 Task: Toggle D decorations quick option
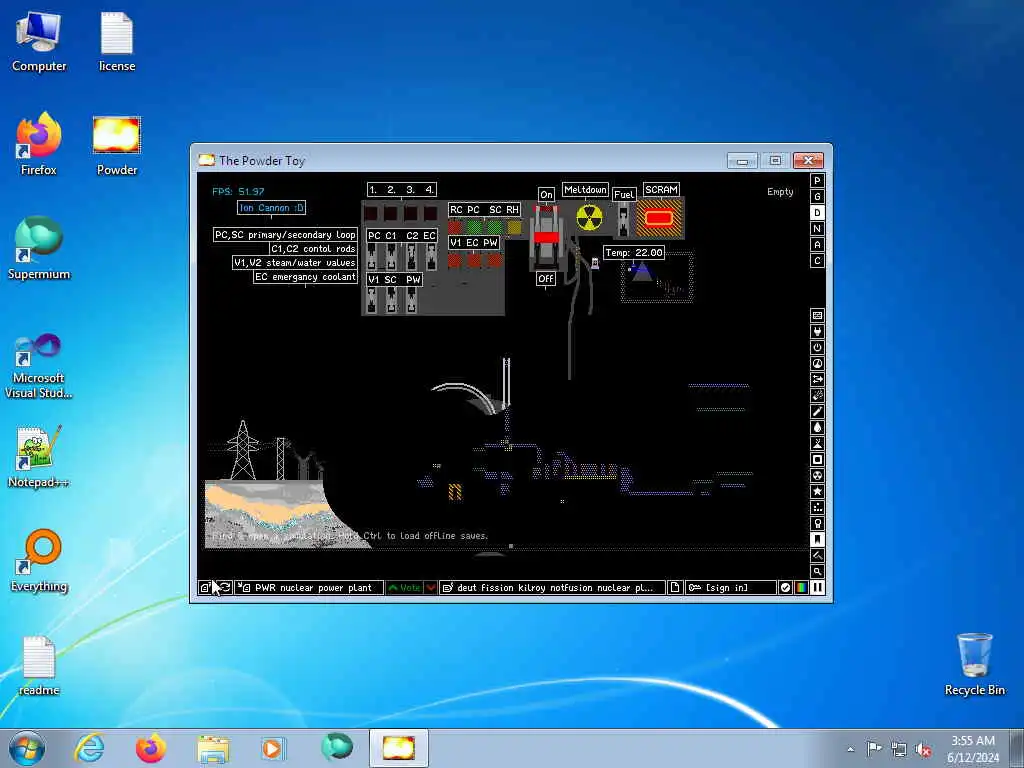pos(817,213)
